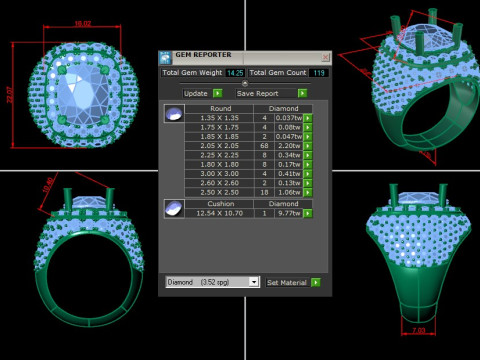Screen dimensions: 480x360
Task: Click green arrow for 3.00 X 3.00 row
Action: pos(308,174)
